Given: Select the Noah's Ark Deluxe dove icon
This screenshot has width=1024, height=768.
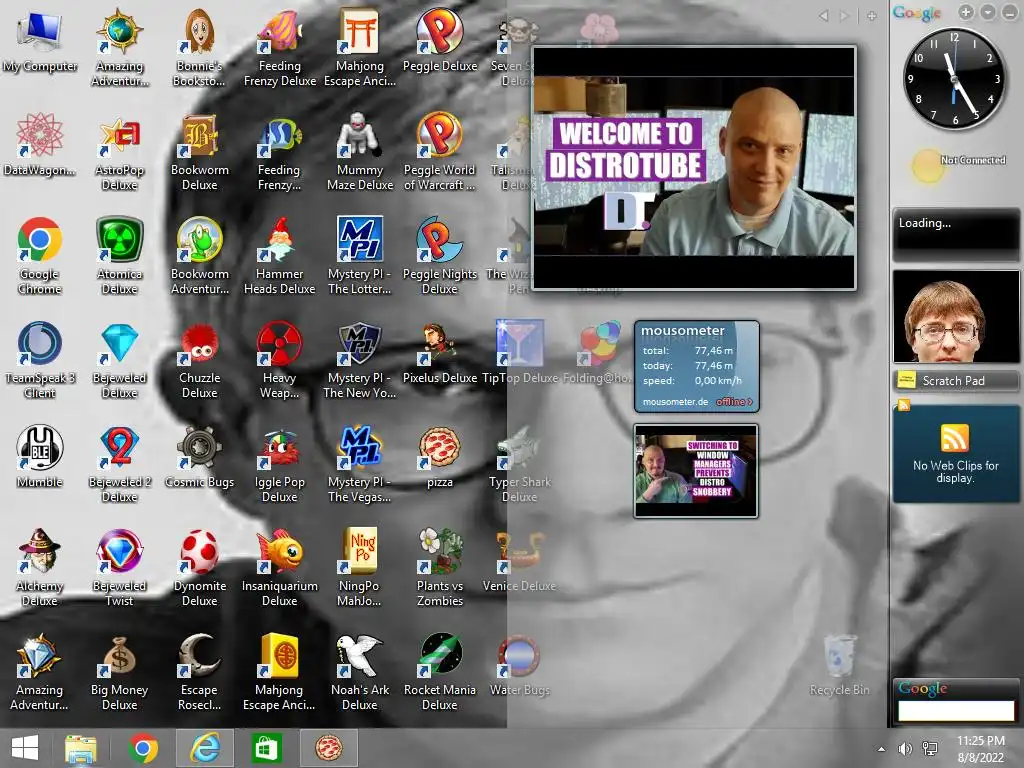Looking at the screenshot, I should [x=359, y=655].
